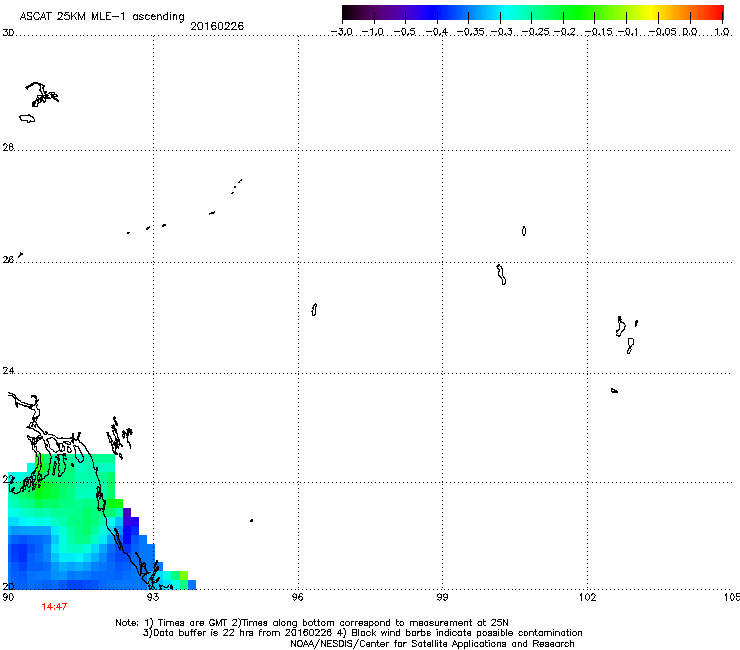Screen dimensions: 740x650
Task: Click latitude label 20 on the left axis
Action: click(8, 586)
